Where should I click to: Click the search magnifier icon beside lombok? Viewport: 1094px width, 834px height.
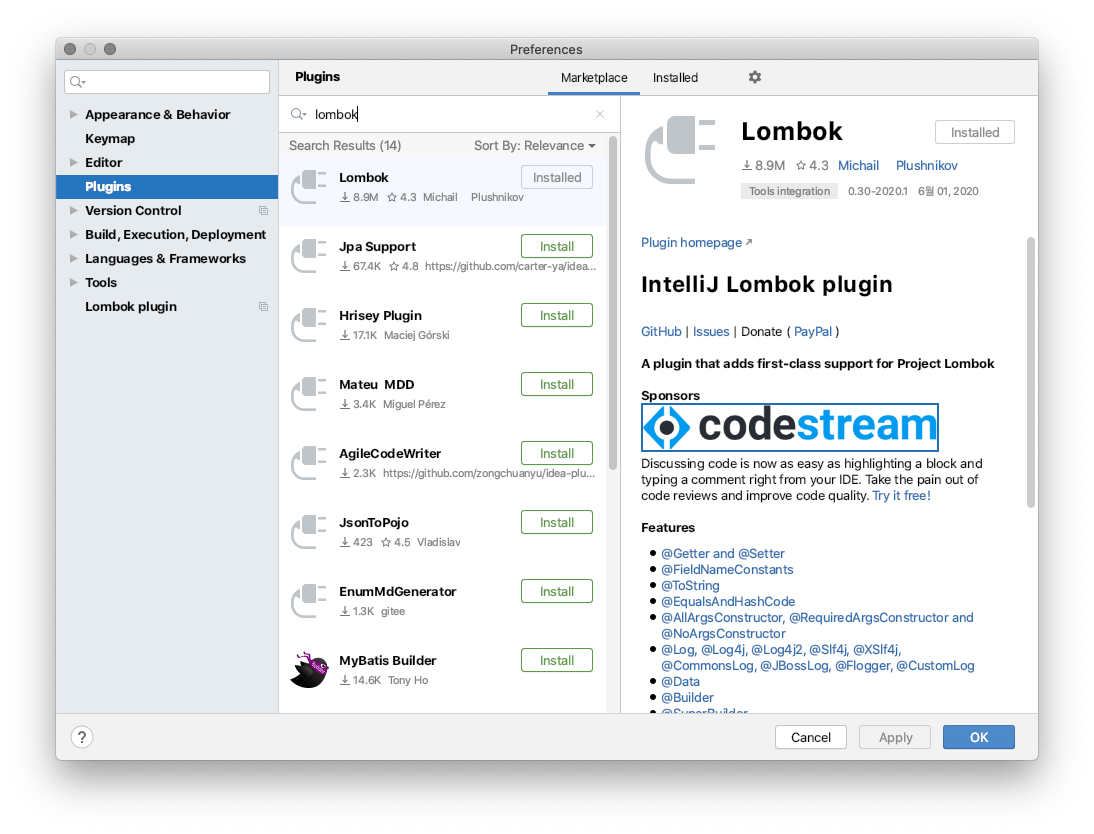coord(298,115)
